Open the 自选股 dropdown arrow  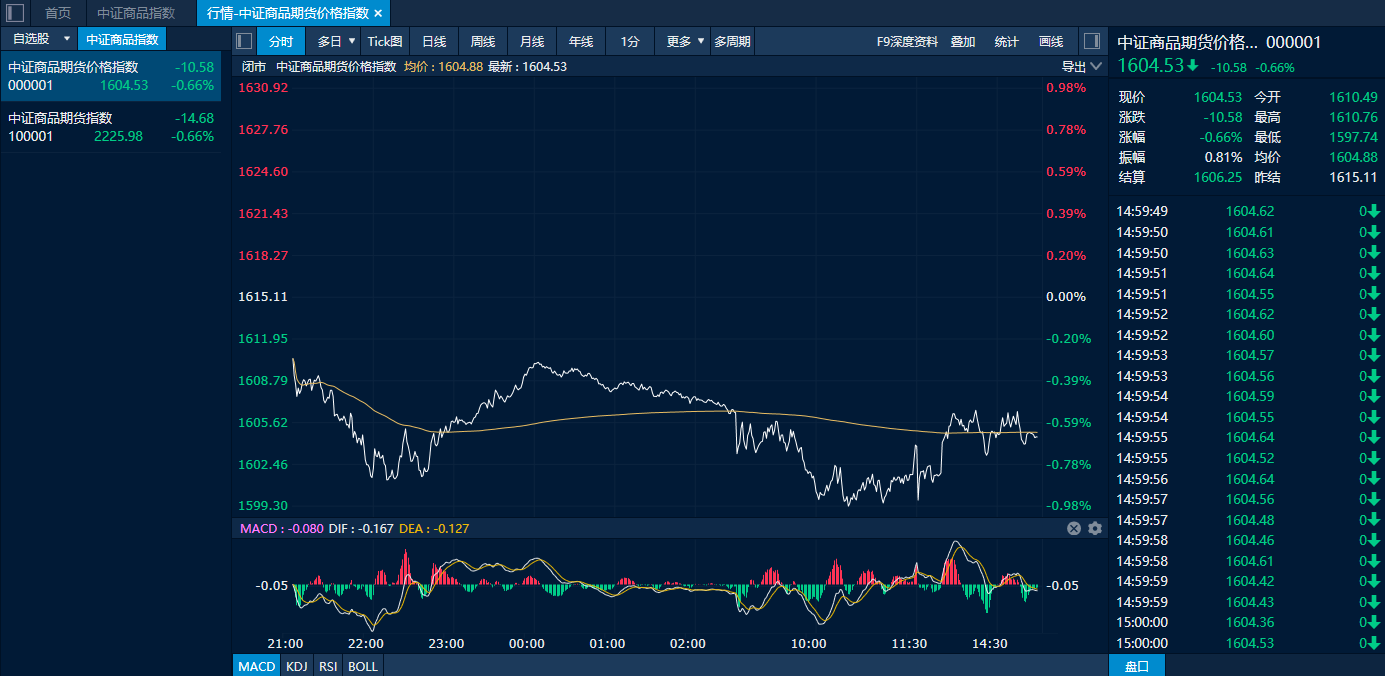click(x=67, y=39)
